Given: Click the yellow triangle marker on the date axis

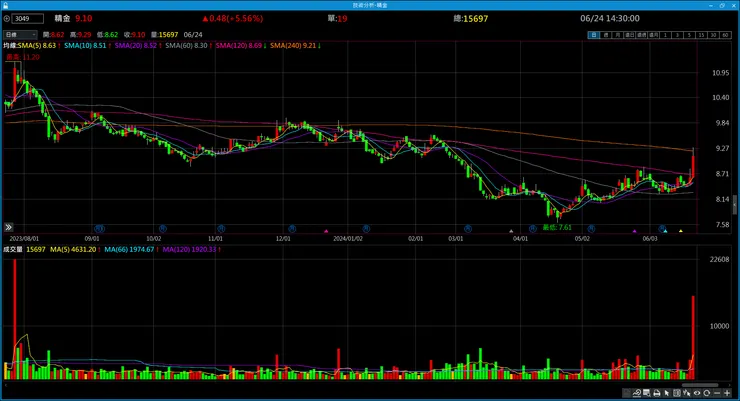Looking at the screenshot, I should (x=681, y=231).
